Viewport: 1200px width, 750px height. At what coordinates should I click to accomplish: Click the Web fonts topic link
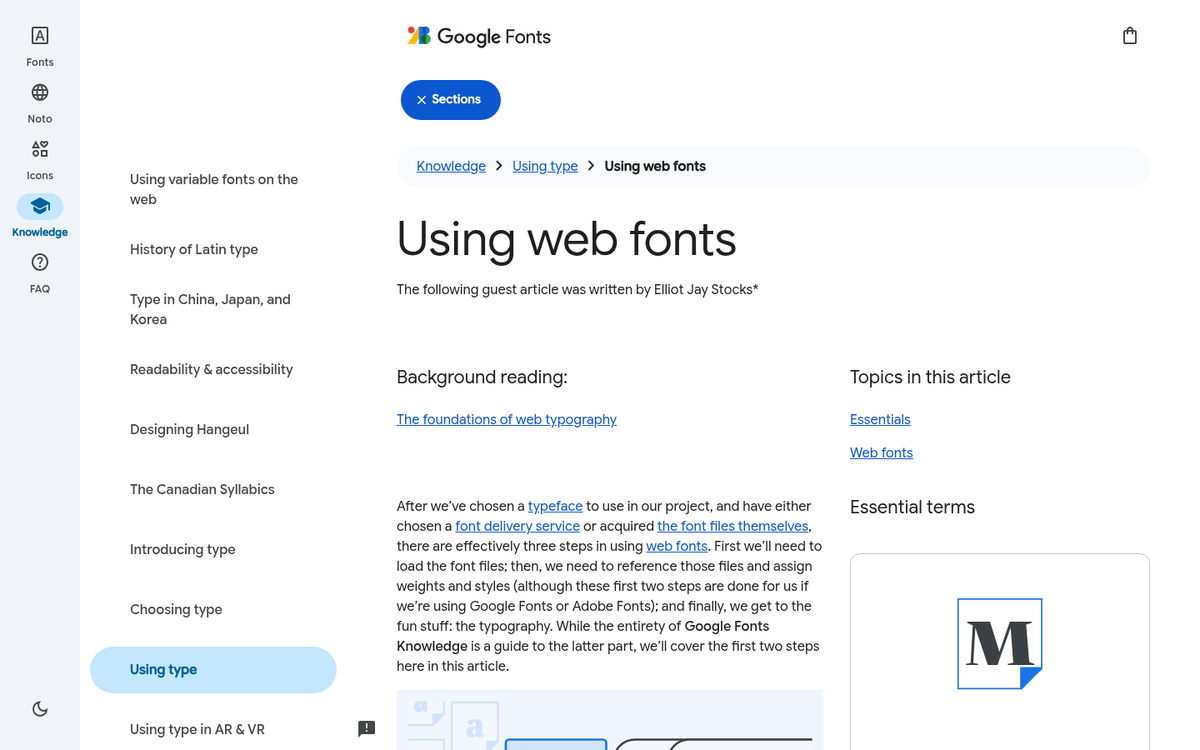[x=881, y=452]
